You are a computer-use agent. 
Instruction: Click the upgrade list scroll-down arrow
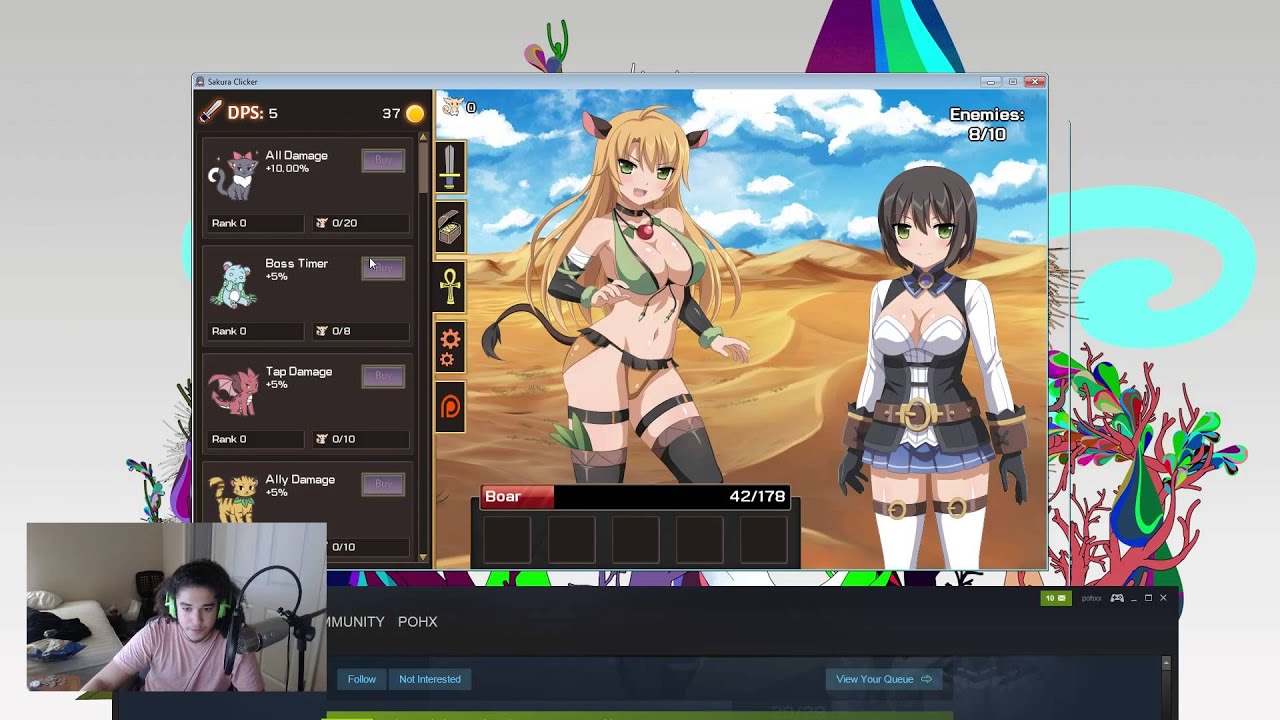click(423, 557)
